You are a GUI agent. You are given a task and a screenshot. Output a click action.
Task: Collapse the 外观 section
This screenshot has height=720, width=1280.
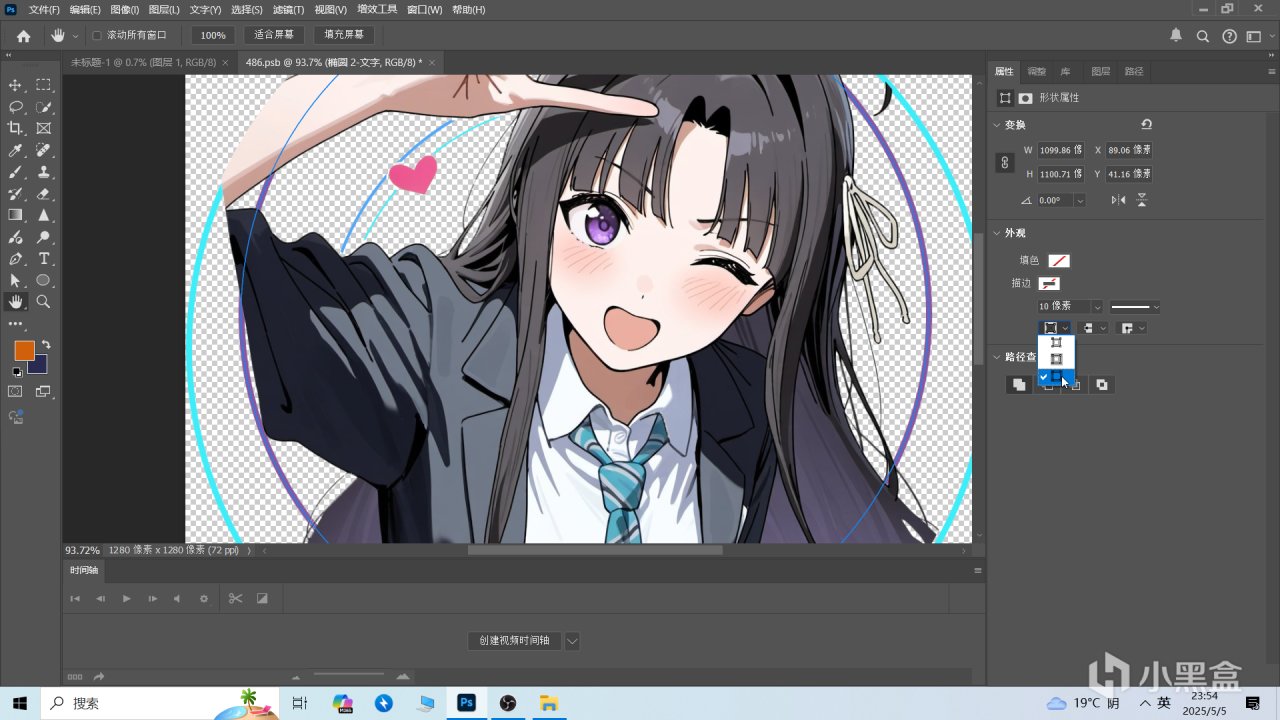[x=996, y=233]
